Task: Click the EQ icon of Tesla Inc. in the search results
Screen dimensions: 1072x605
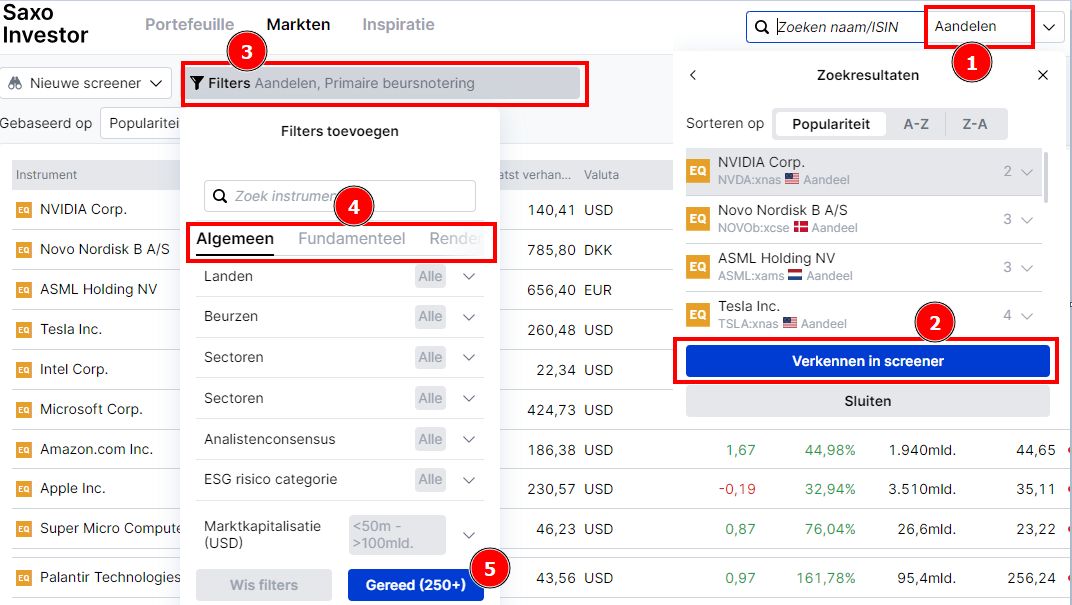Action: pos(698,314)
